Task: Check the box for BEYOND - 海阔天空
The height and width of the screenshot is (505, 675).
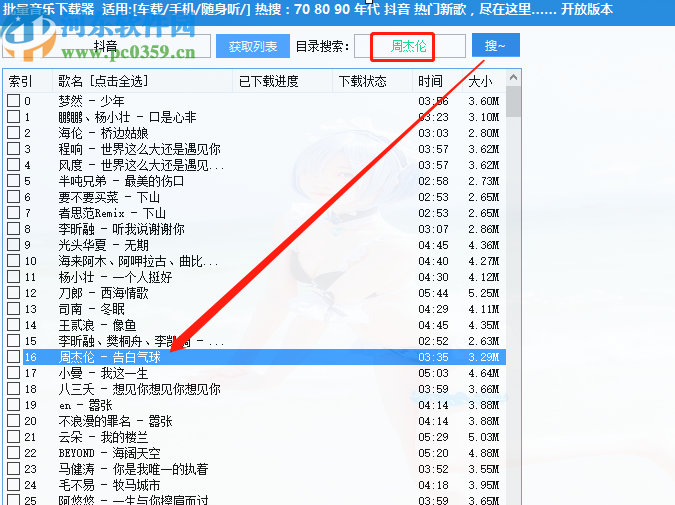Action: (13, 452)
